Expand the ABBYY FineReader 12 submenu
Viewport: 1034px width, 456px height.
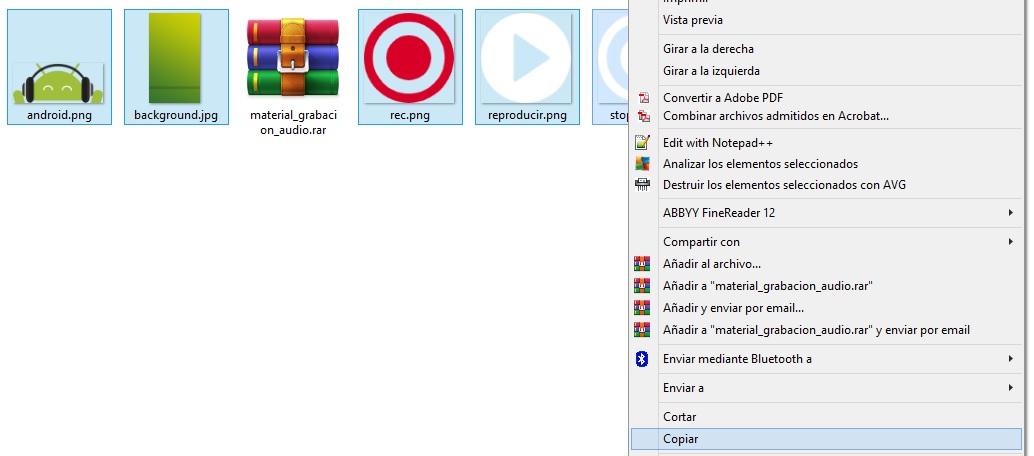point(1011,213)
